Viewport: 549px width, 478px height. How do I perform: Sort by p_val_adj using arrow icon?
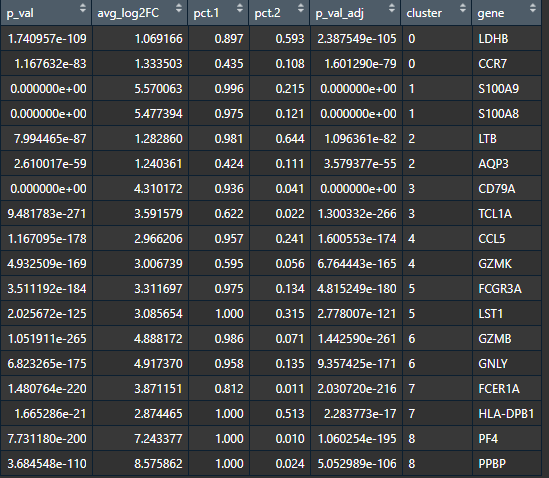point(391,8)
